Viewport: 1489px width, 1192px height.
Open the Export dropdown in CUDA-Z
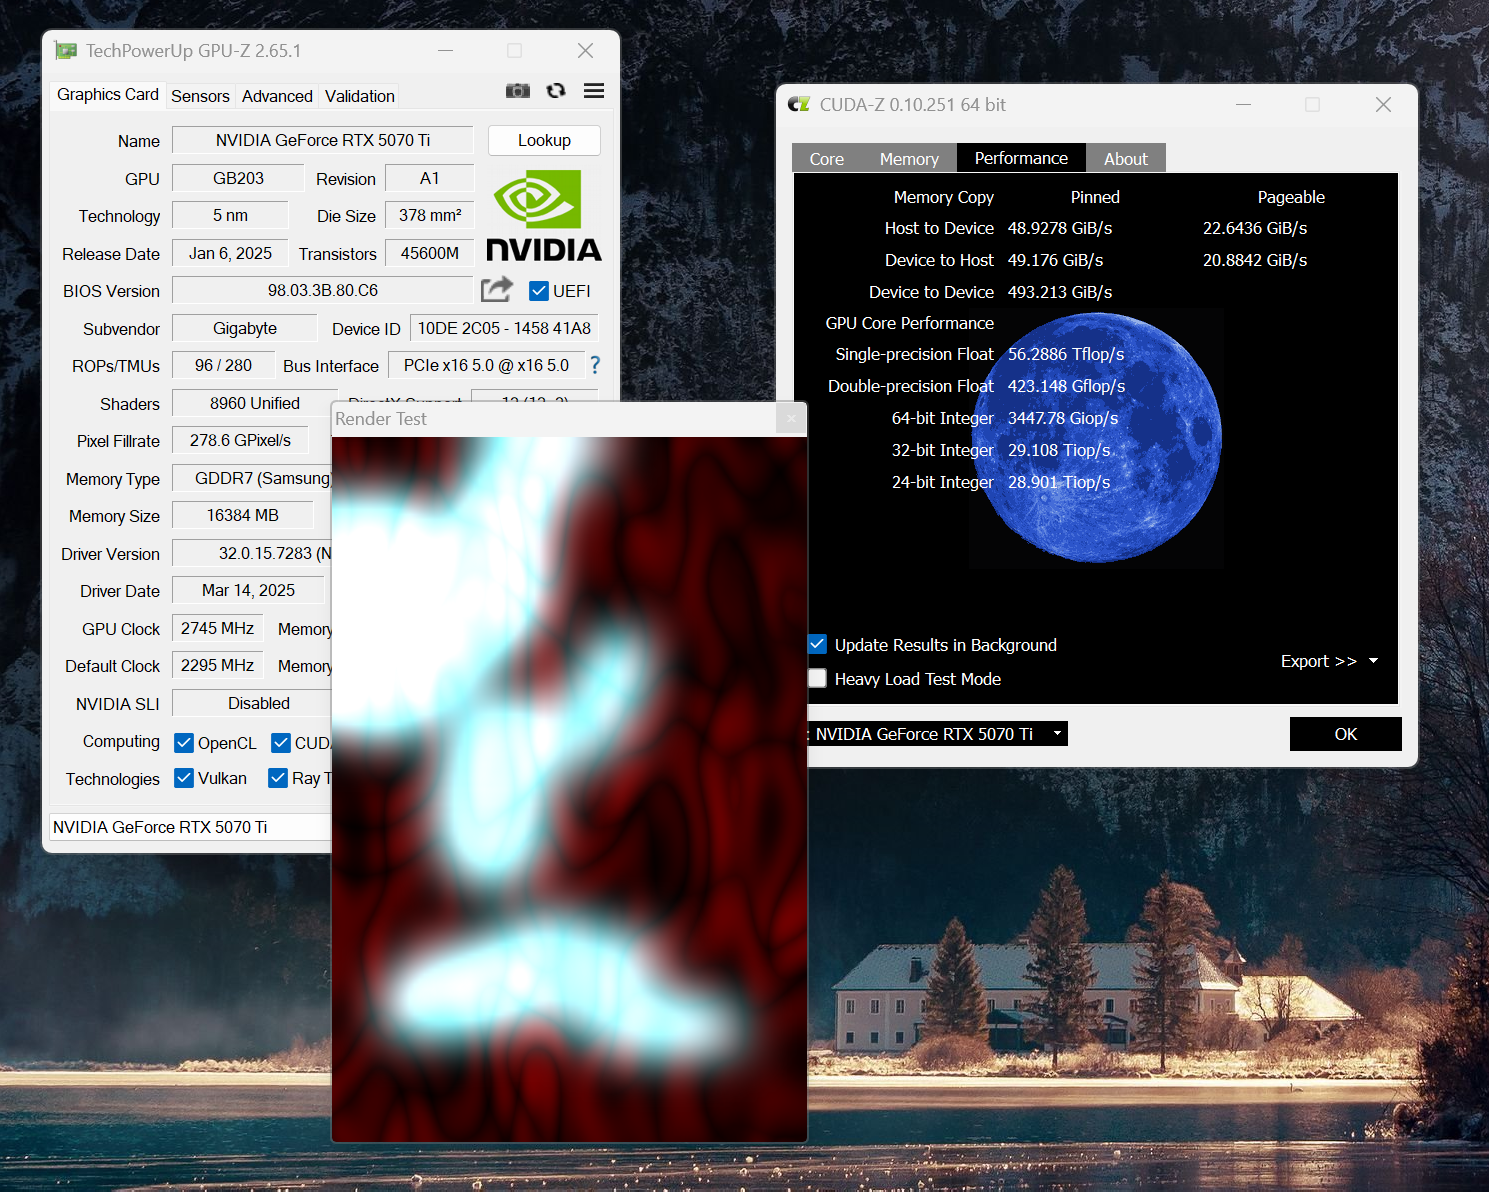[x=1329, y=661]
